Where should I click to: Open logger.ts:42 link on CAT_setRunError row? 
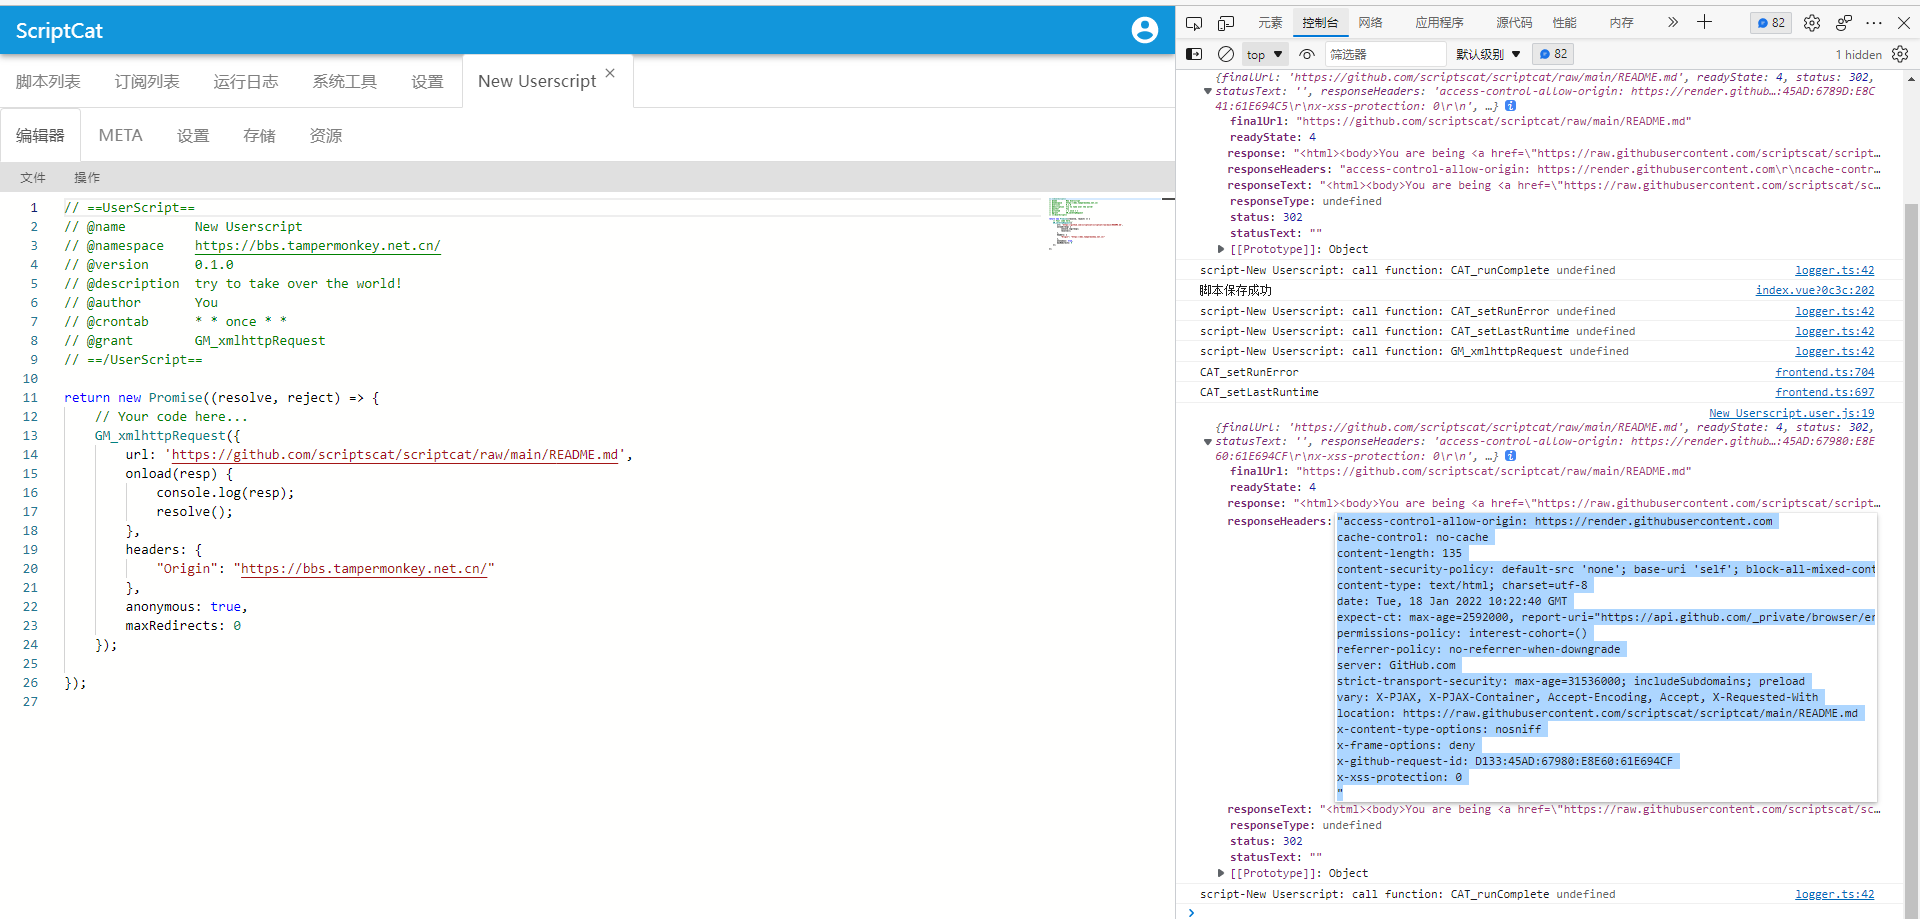1835,311
